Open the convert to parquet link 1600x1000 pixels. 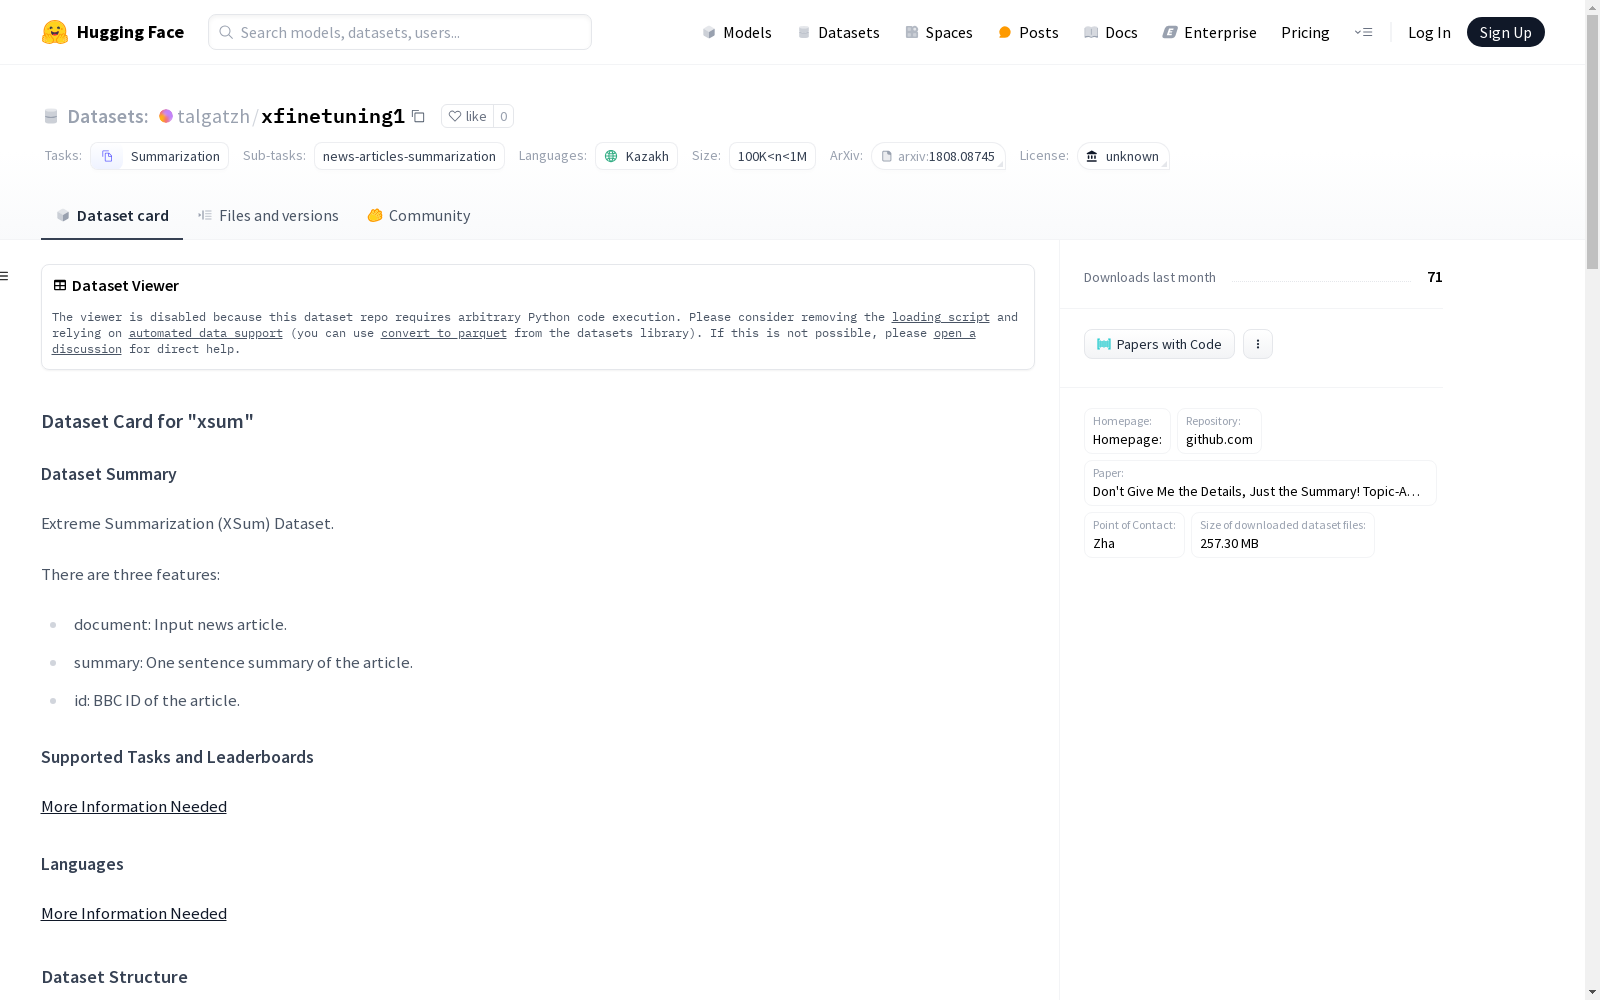click(444, 333)
